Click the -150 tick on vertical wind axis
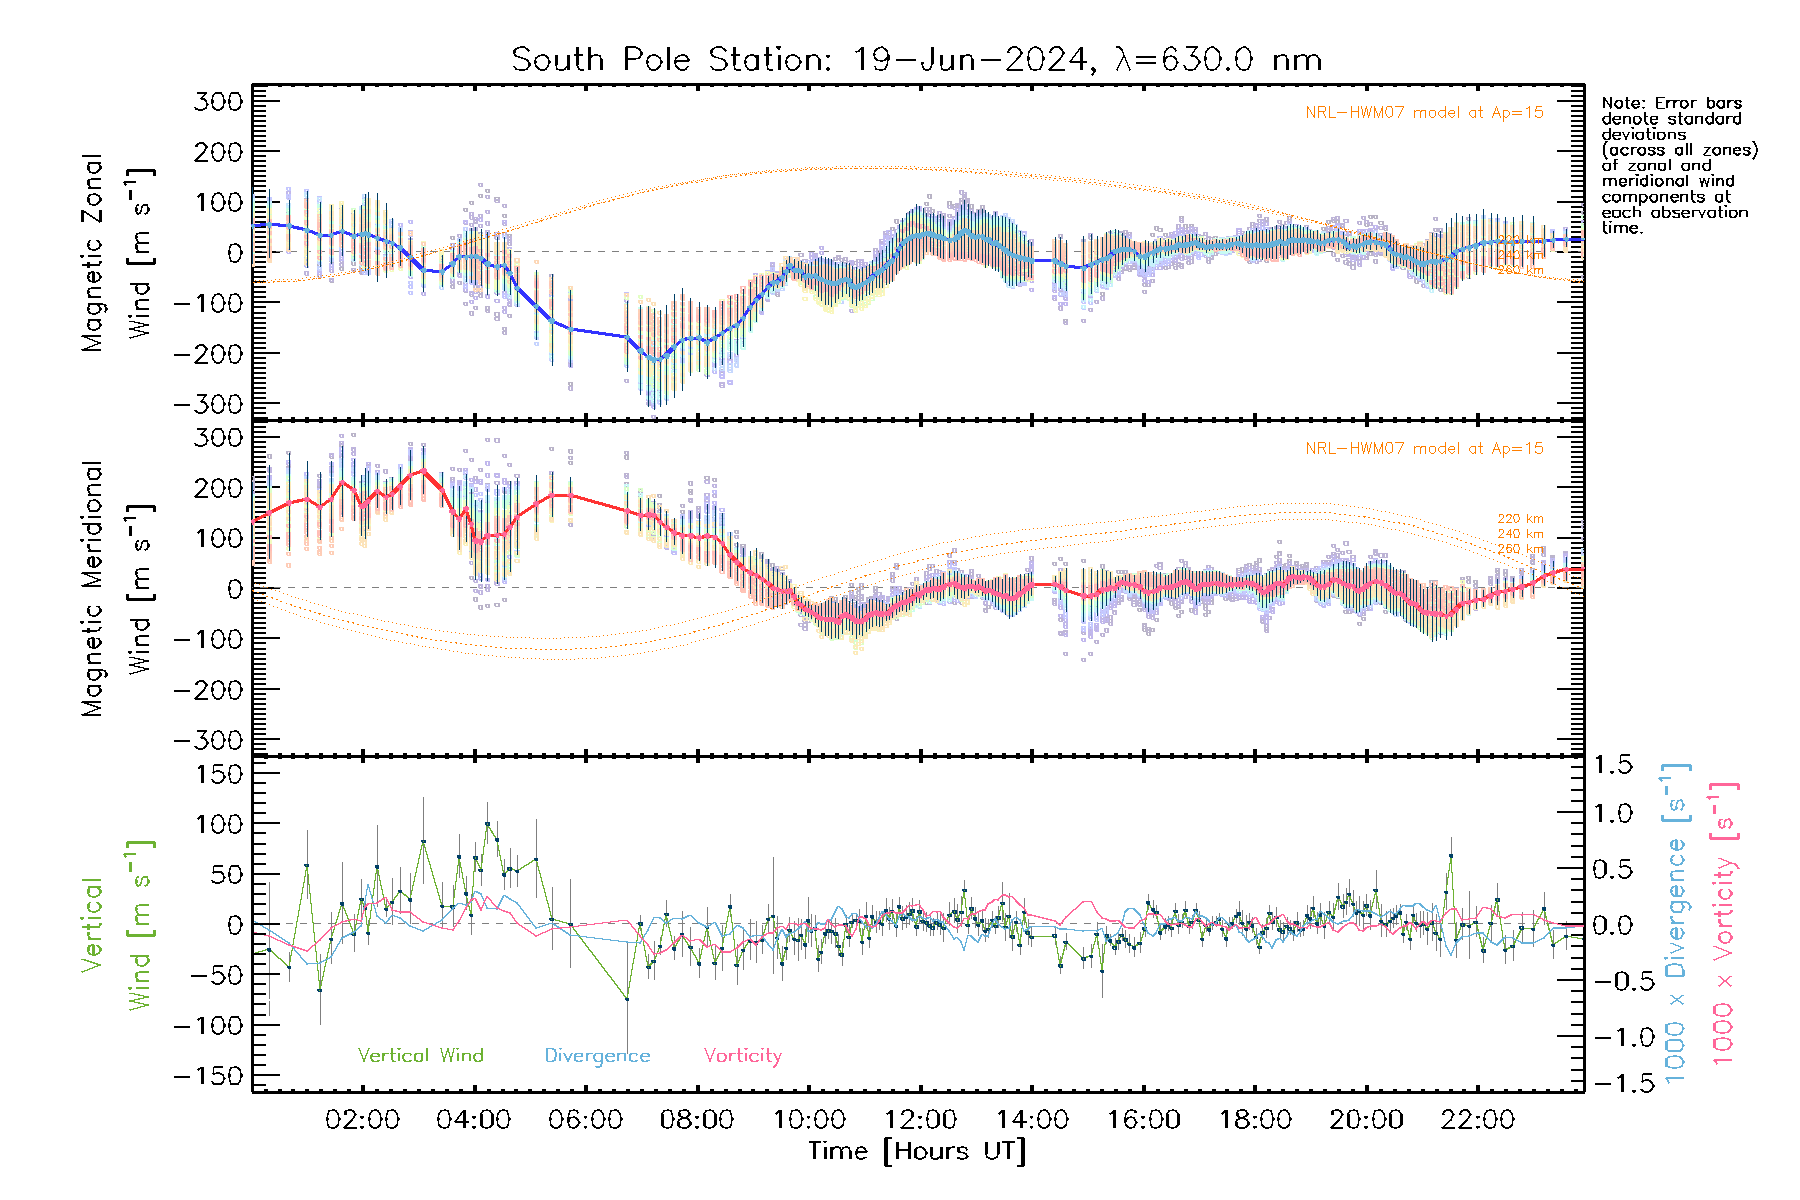This screenshot has height=1200, width=1800. point(208,1076)
